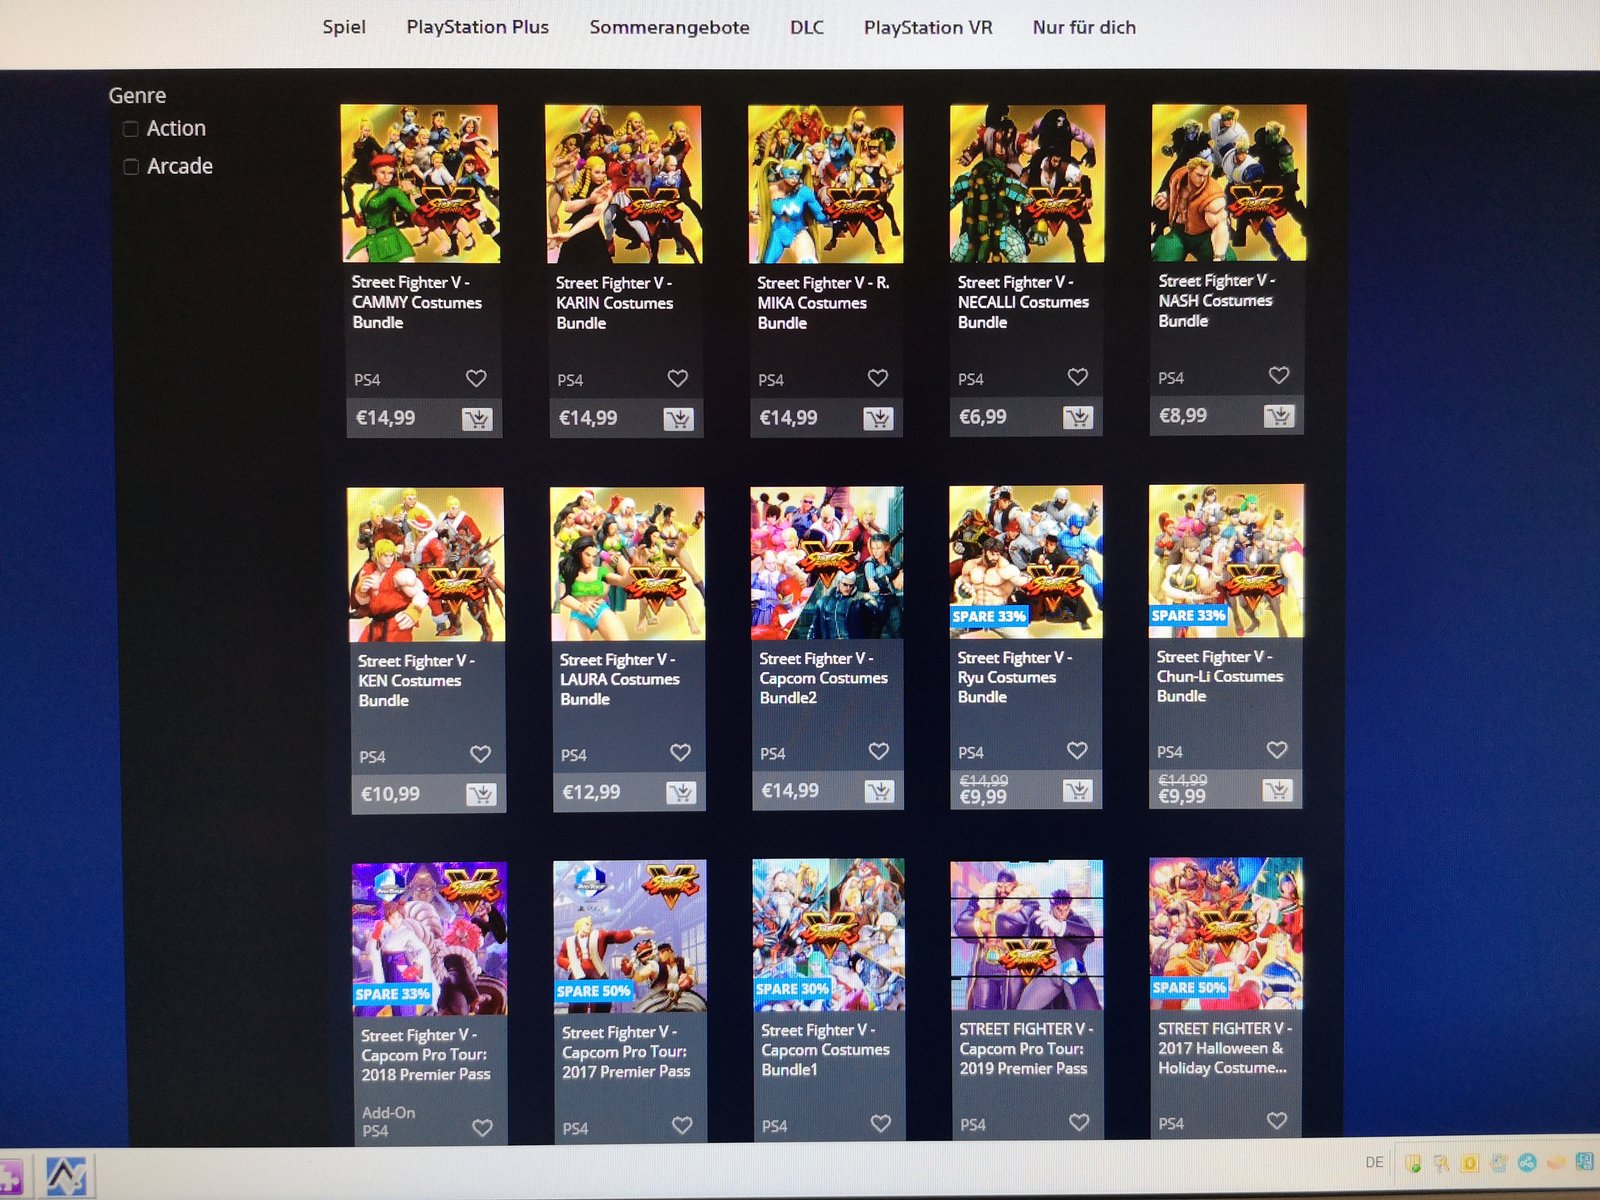Enable the Action genre filter checkbox

(x=131, y=129)
